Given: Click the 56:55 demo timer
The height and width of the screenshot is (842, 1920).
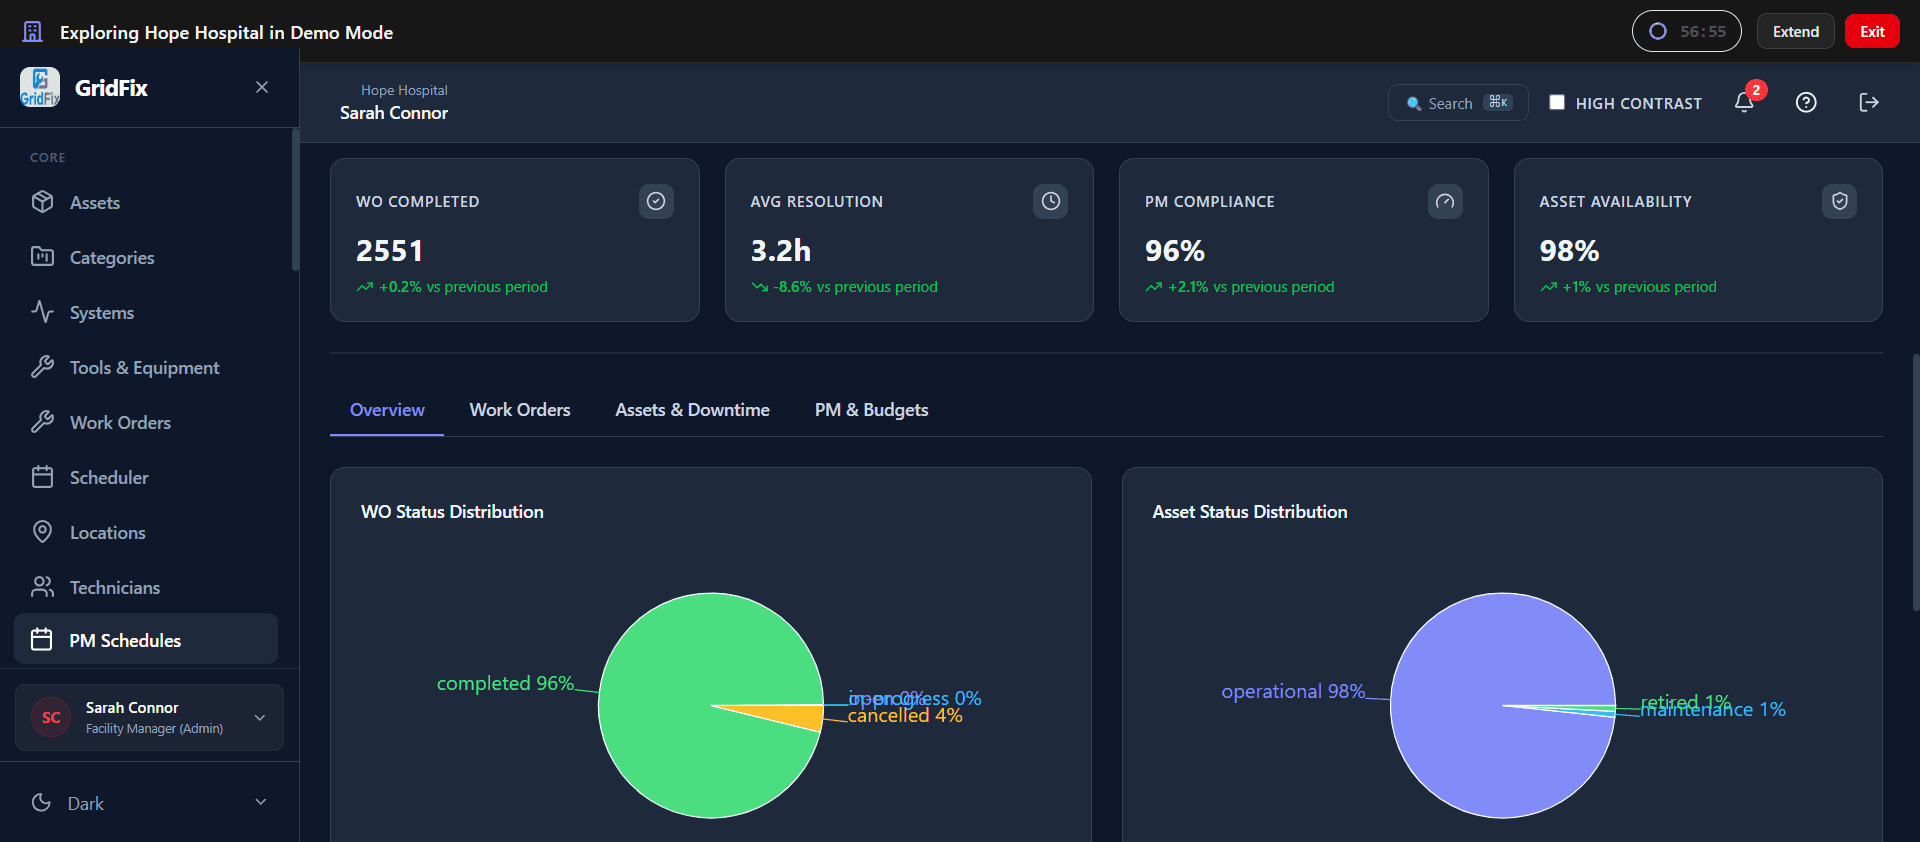Looking at the screenshot, I should 1686,31.
